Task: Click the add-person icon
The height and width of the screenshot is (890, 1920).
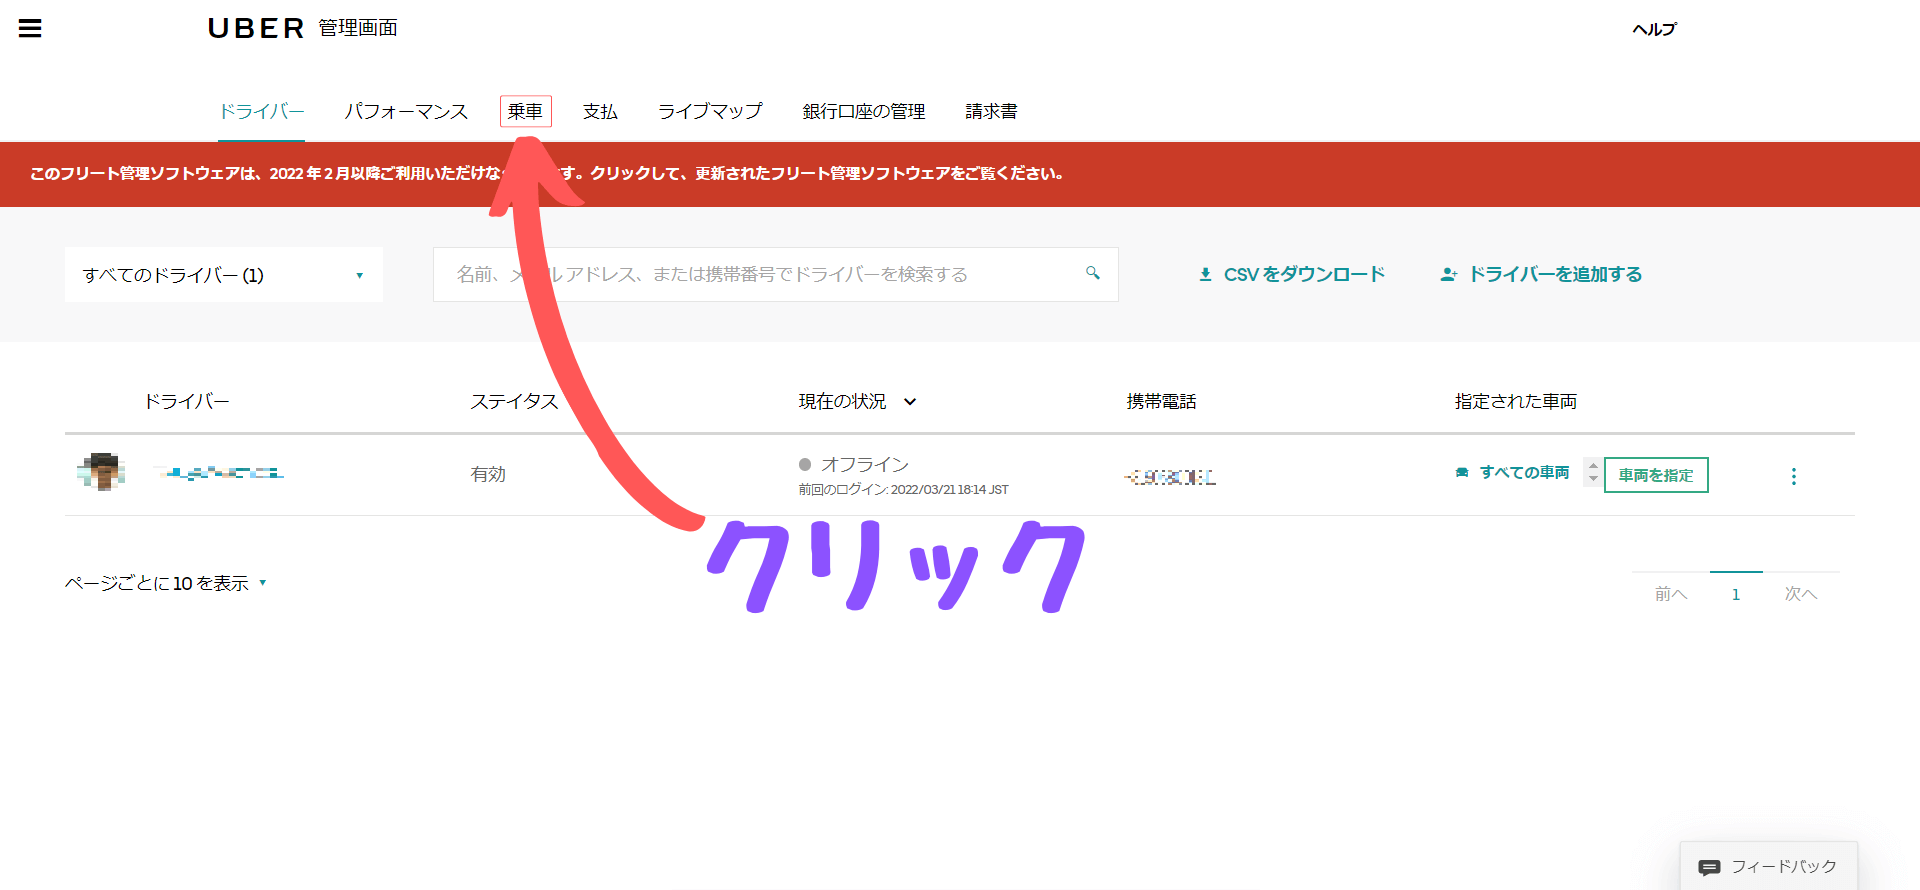Action: 1448,274
